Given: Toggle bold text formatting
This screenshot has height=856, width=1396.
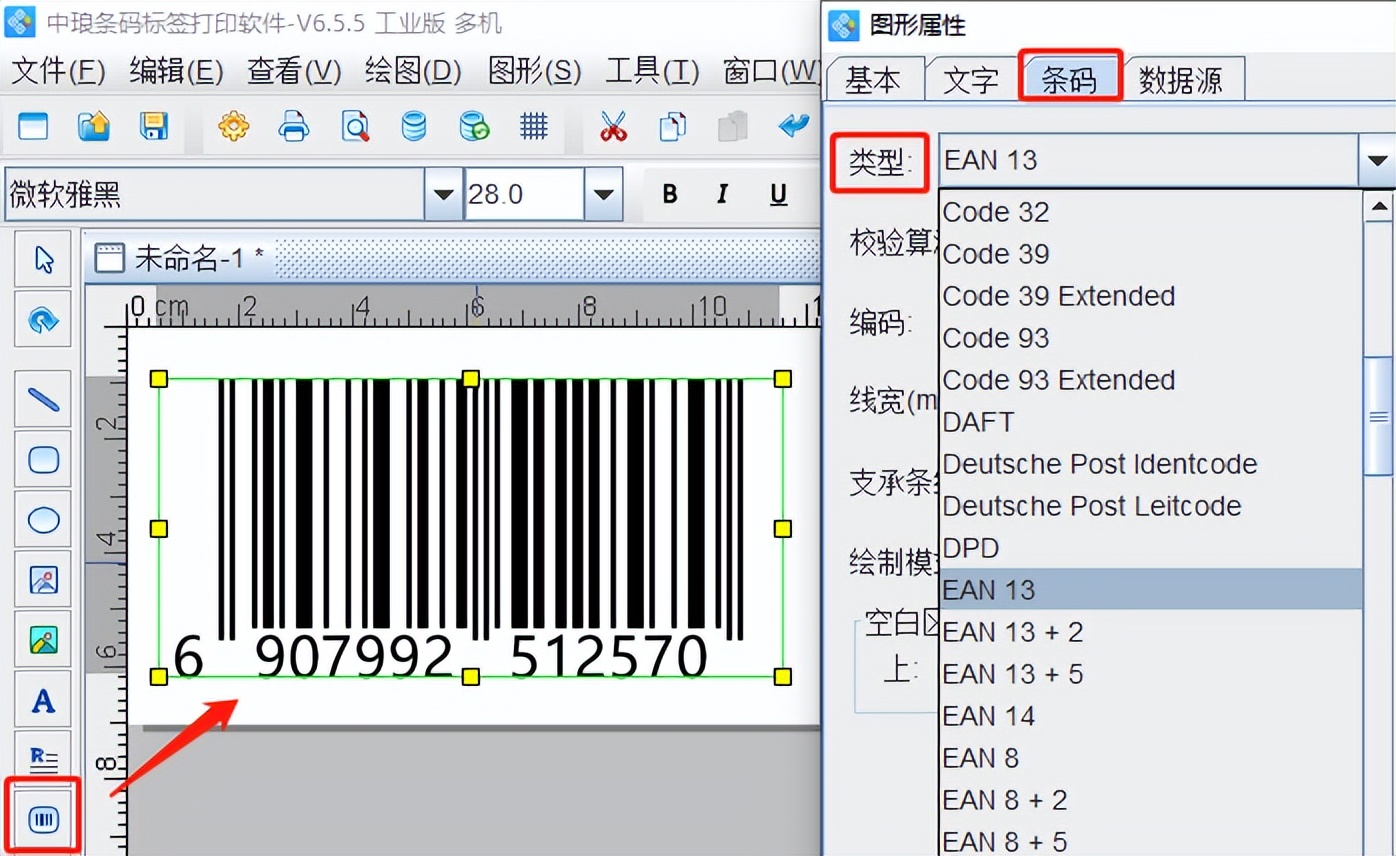Looking at the screenshot, I should point(670,194).
